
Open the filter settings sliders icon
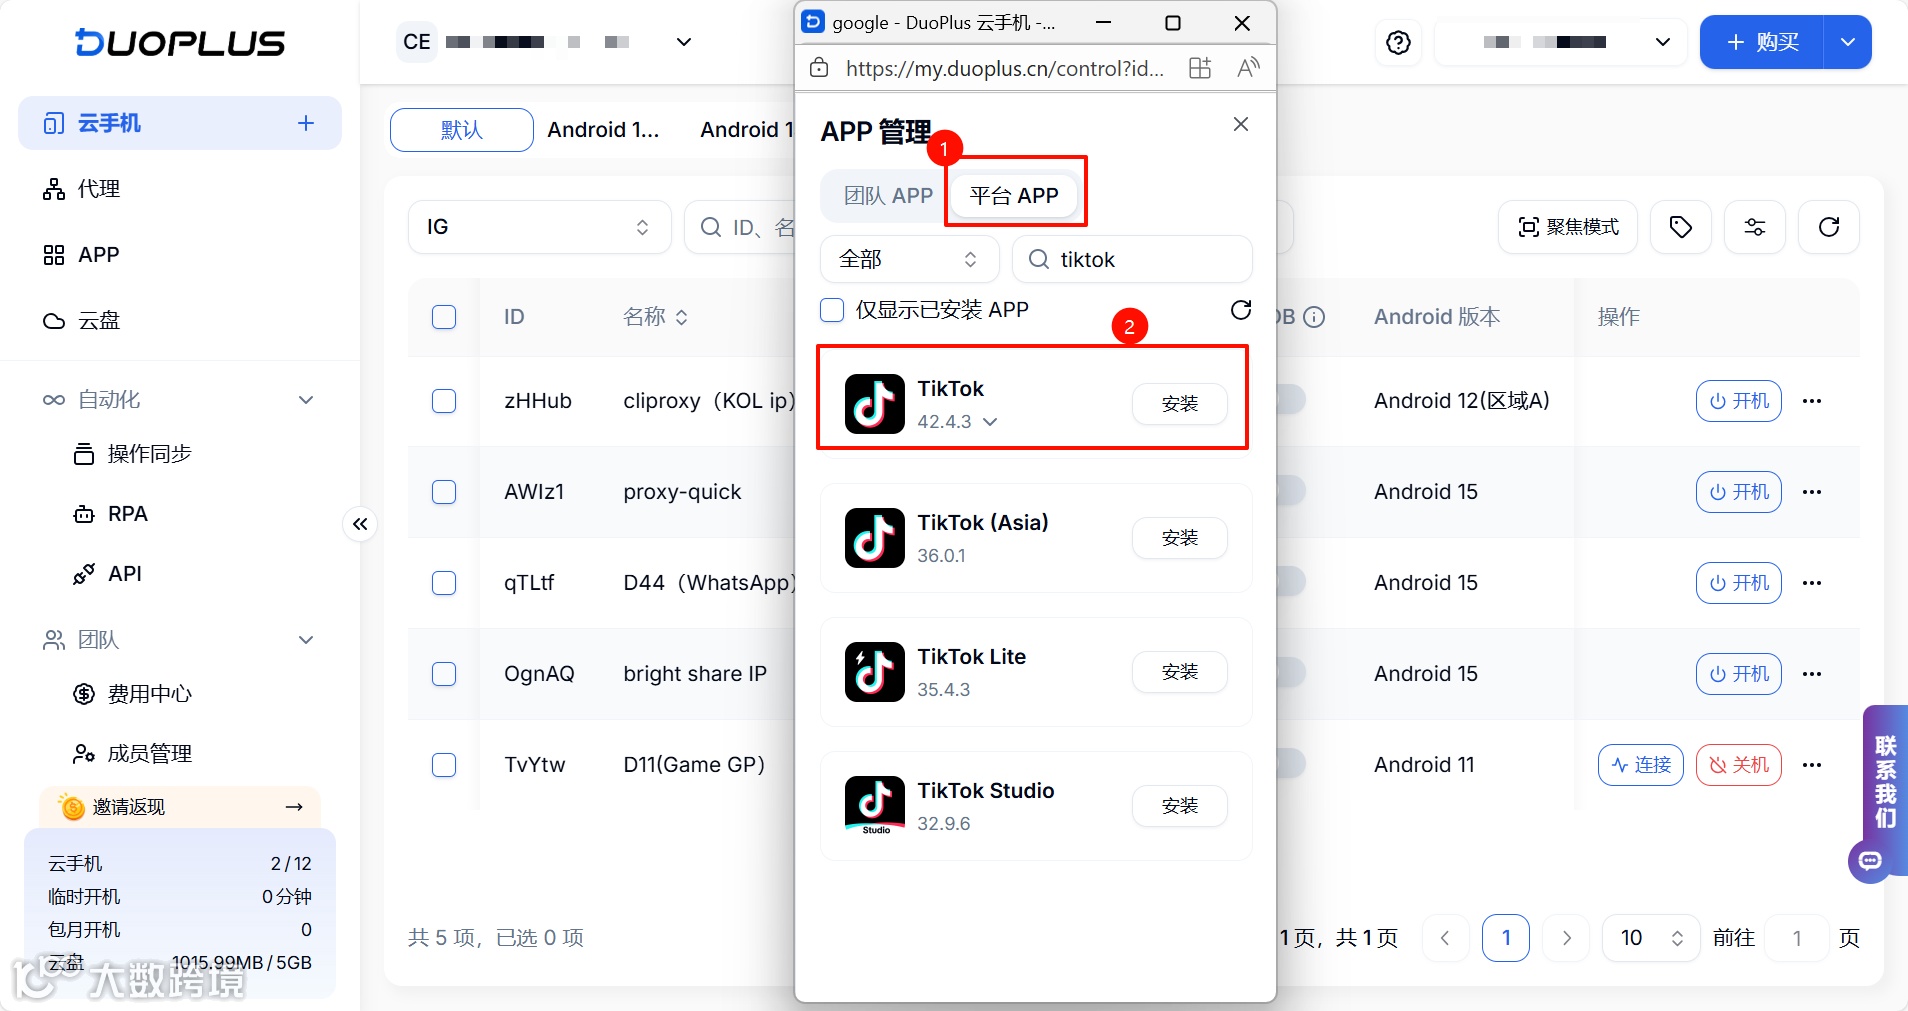point(1755,227)
